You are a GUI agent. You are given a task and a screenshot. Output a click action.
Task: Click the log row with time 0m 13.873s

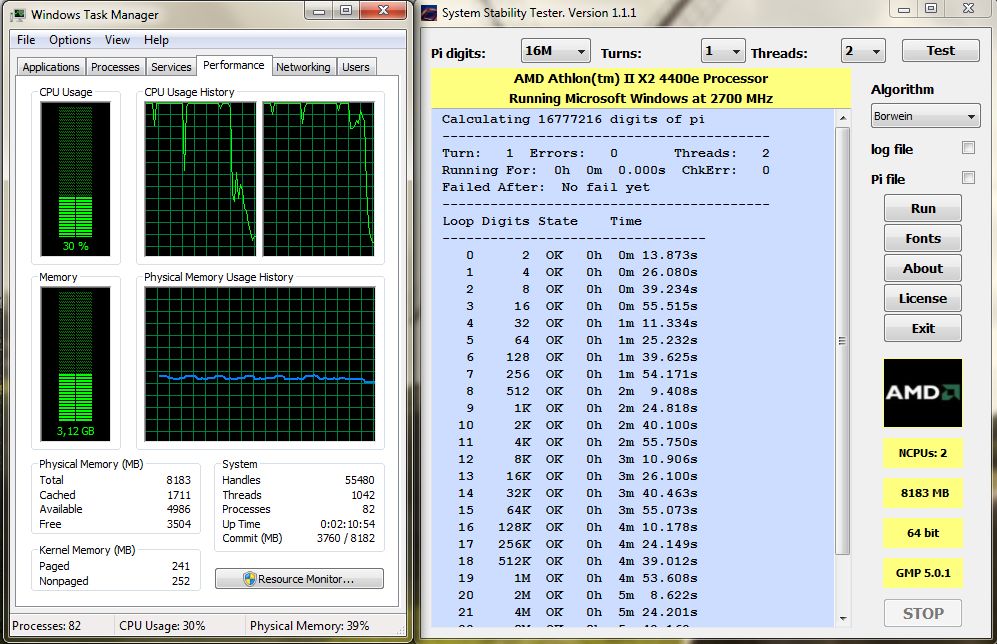[x=581, y=256]
